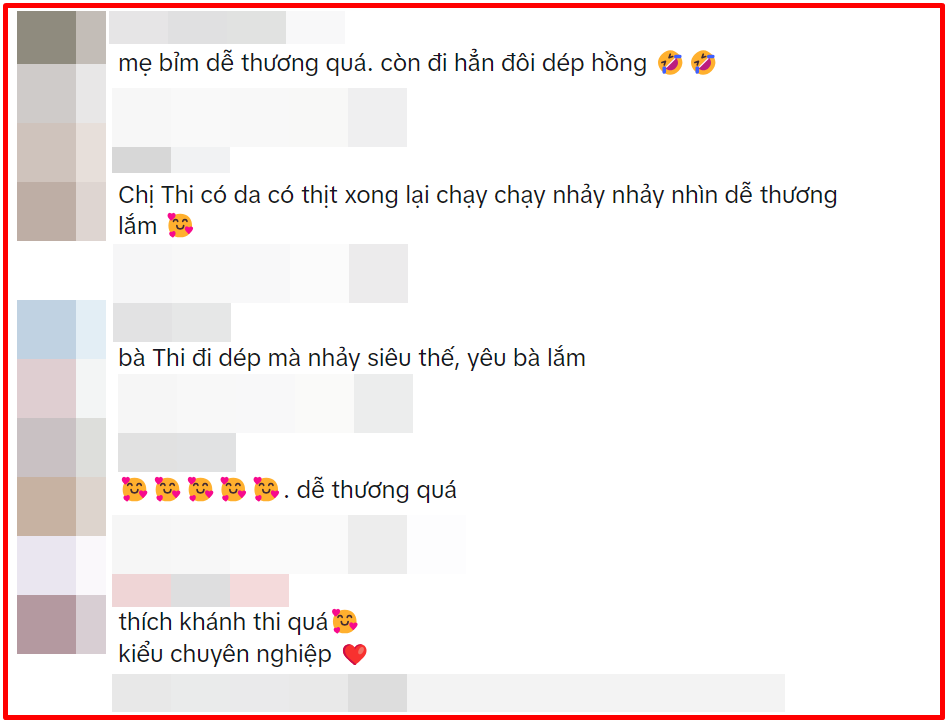Click the blurred reply row under "bà Thi" comment
This screenshot has height=723, width=948.
coord(265,403)
